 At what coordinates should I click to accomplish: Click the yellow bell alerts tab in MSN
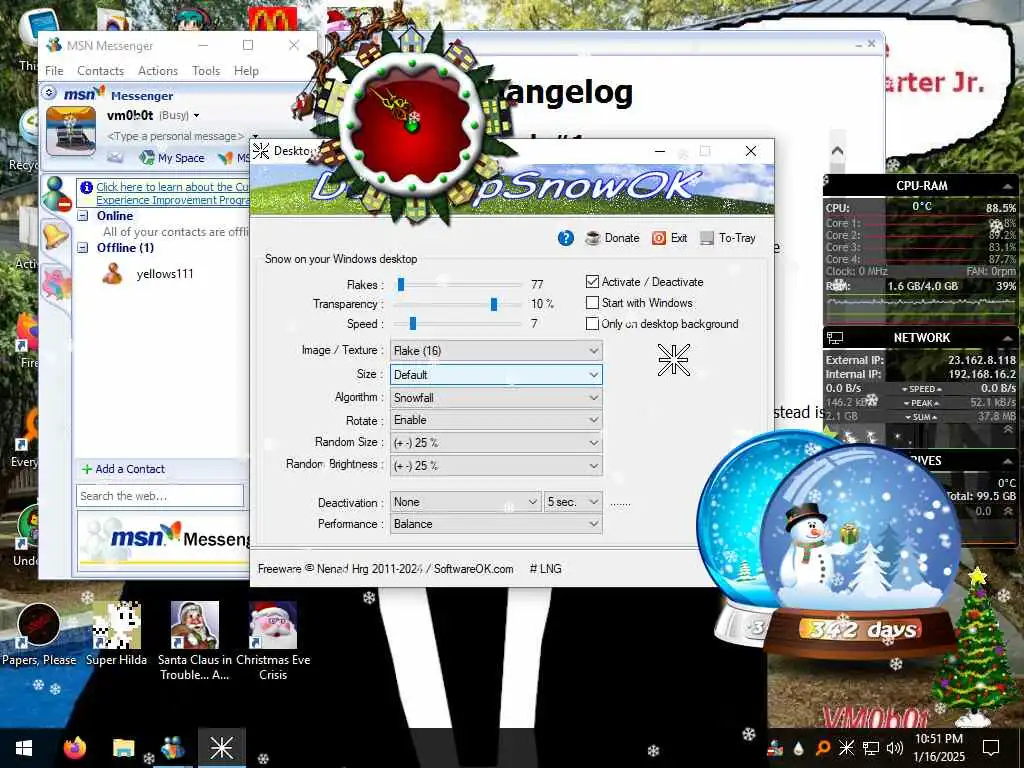click(55, 235)
